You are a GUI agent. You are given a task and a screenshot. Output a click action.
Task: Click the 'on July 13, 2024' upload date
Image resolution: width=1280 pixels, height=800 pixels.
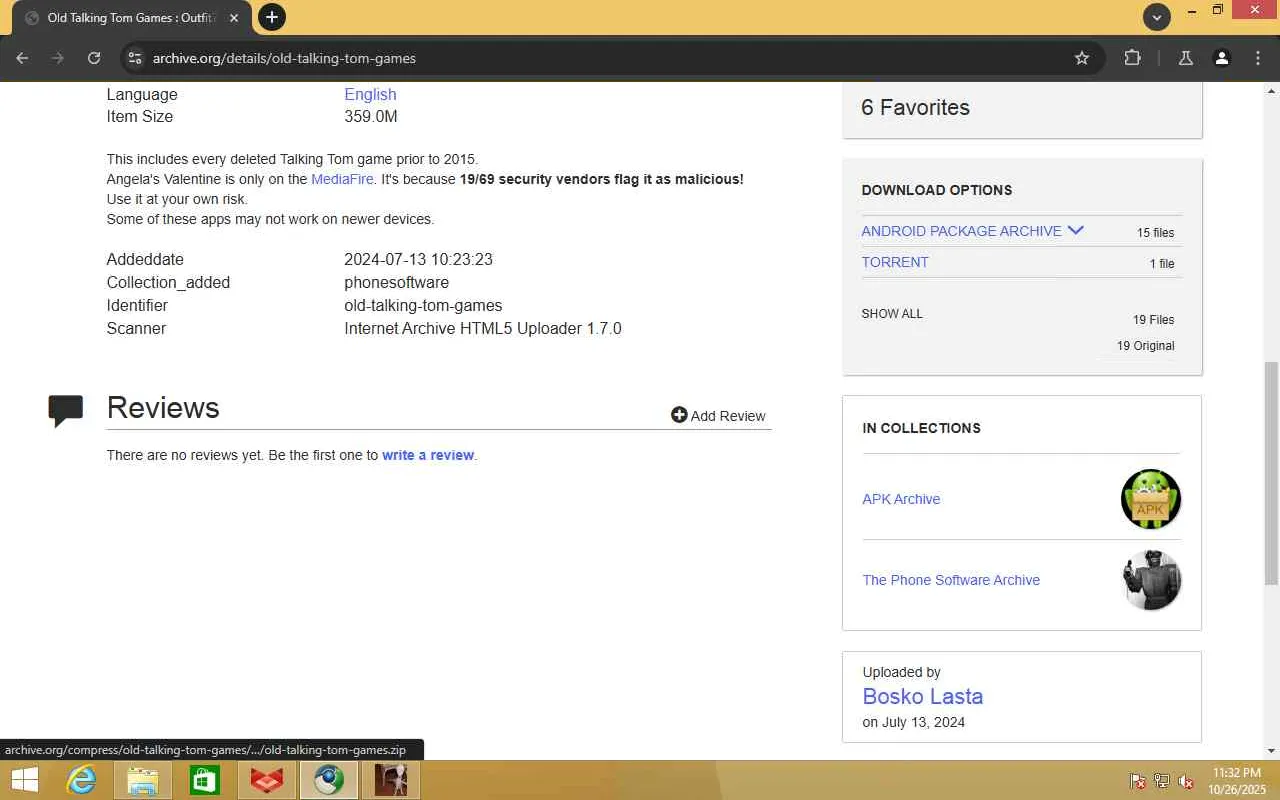(914, 722)
